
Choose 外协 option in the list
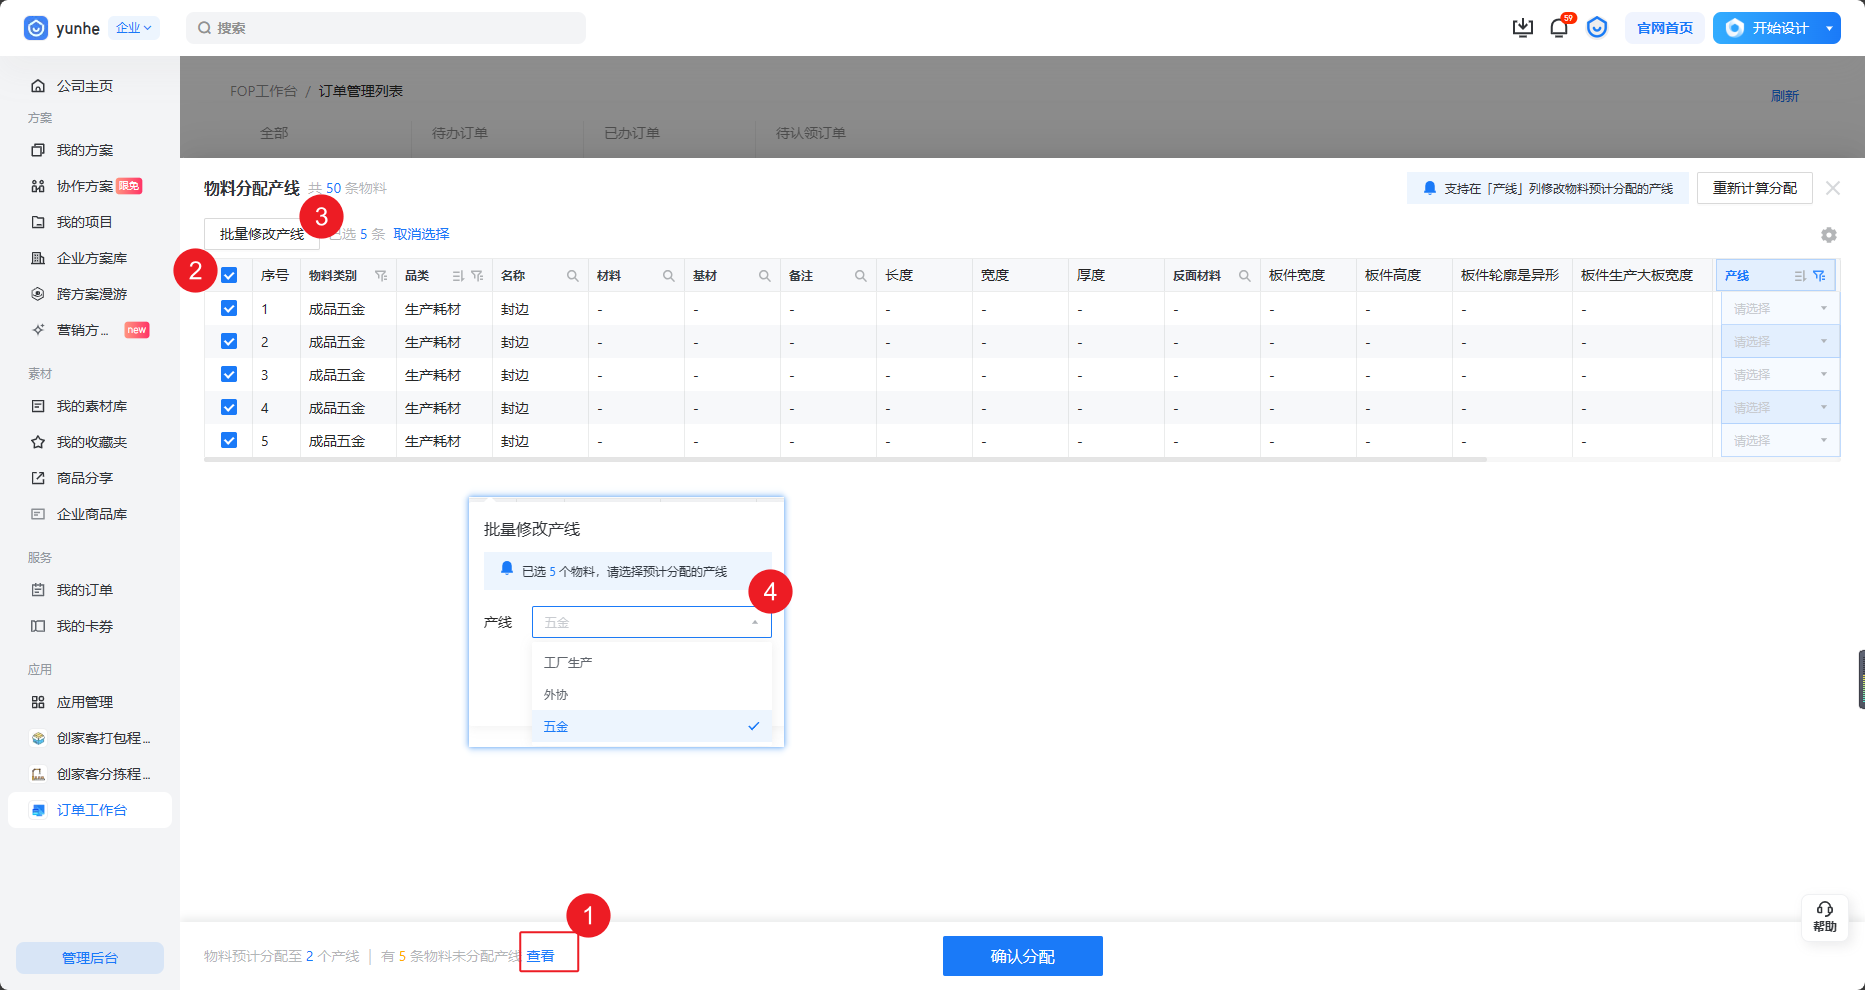pyautogui.click(x=556, y=695)
